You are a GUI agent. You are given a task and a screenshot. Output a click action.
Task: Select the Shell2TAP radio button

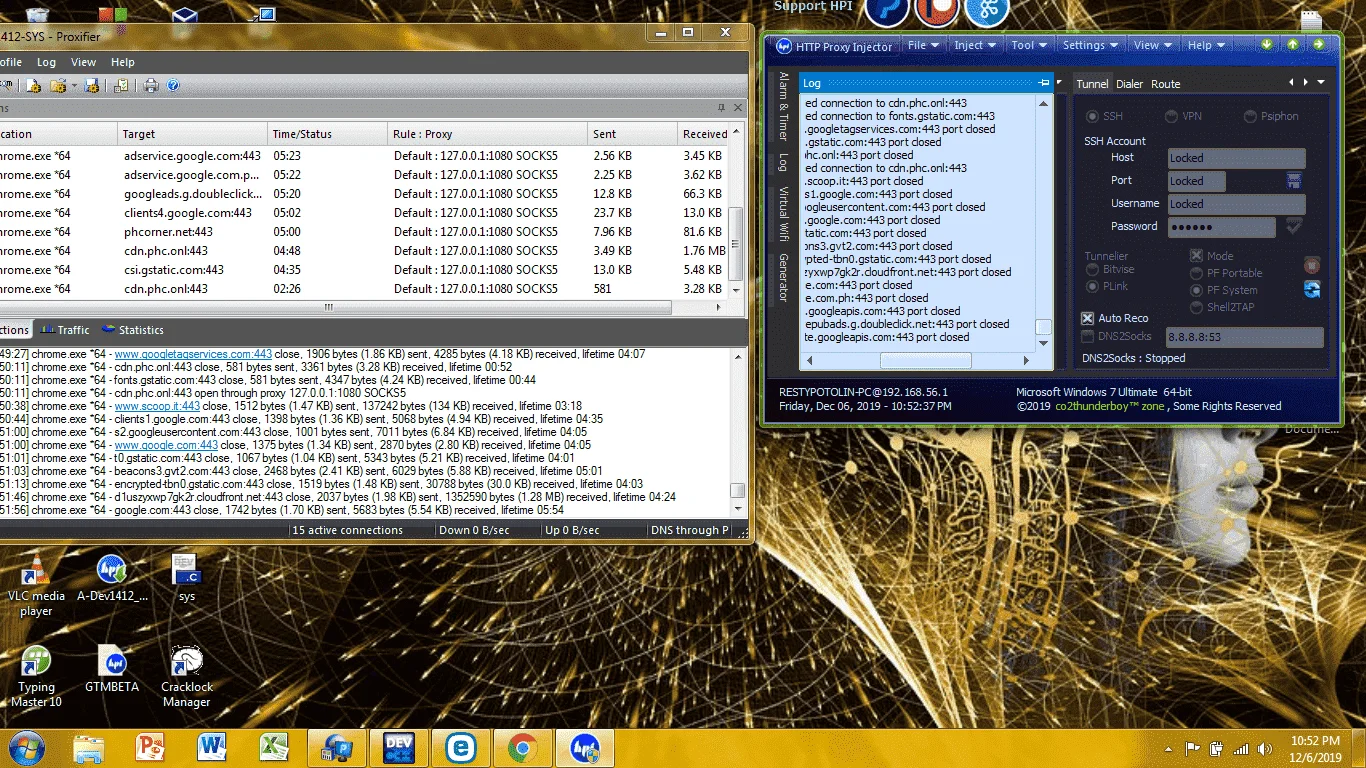[x=1196, y=307]
